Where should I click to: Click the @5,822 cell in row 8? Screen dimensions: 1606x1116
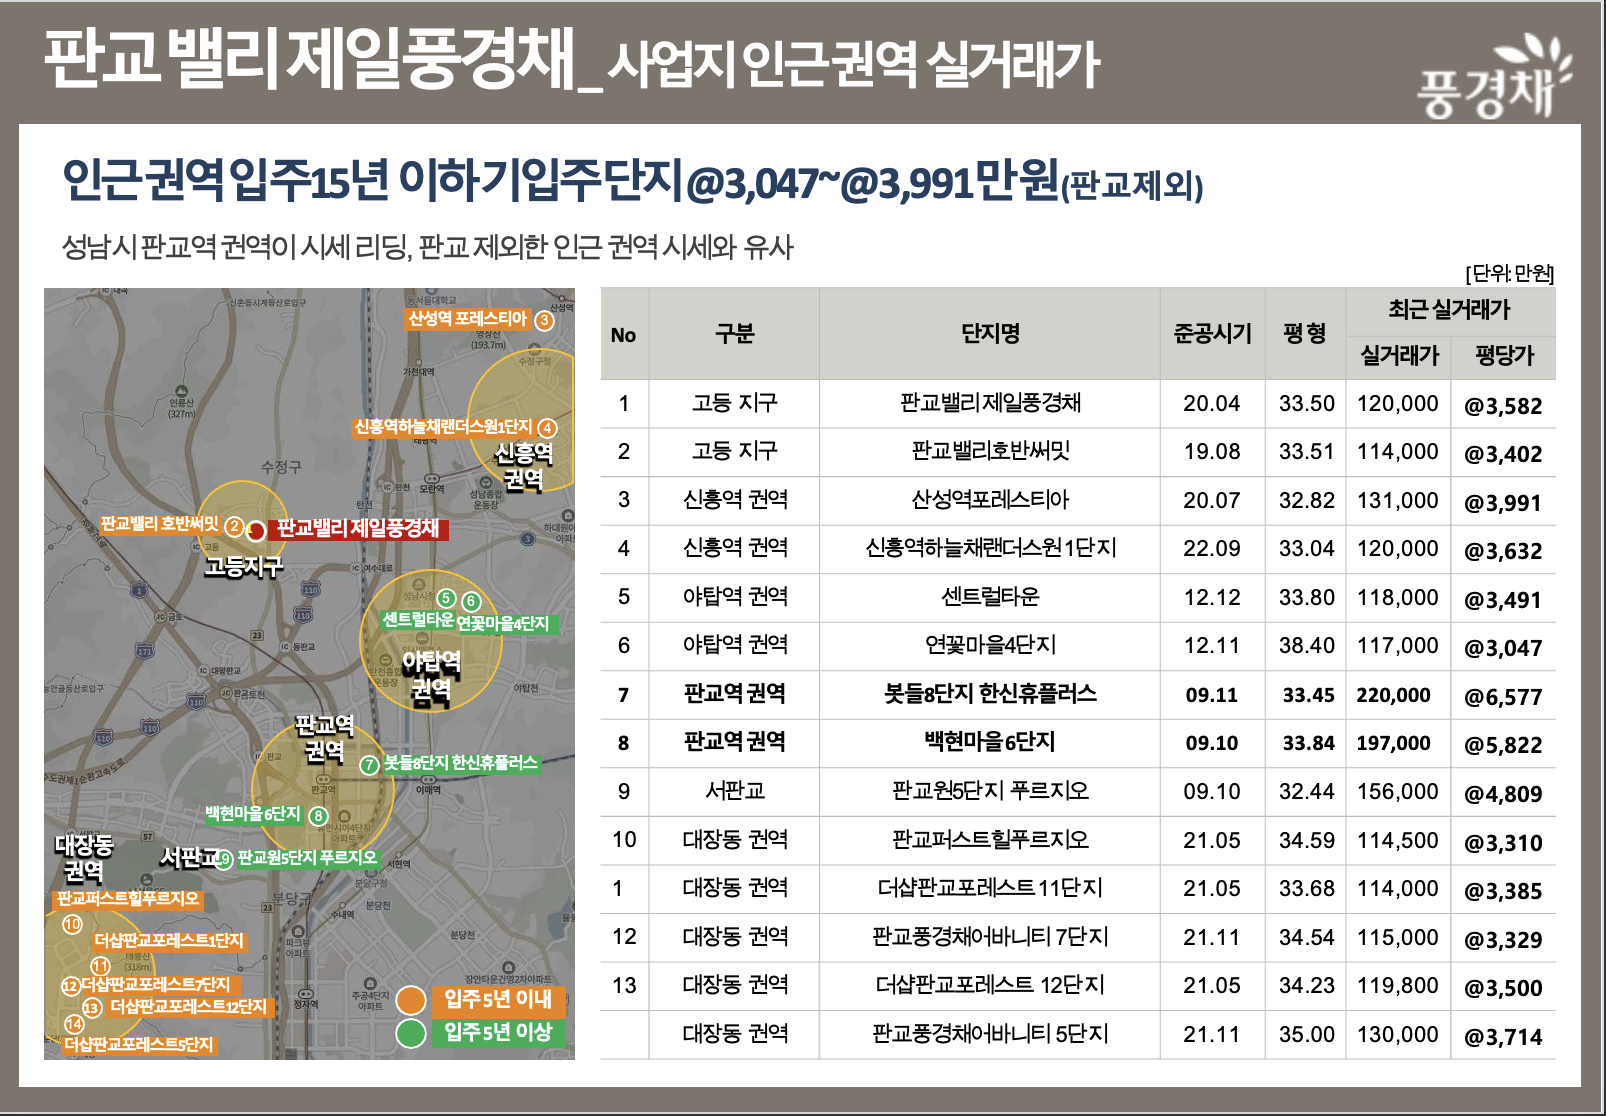1503,744
